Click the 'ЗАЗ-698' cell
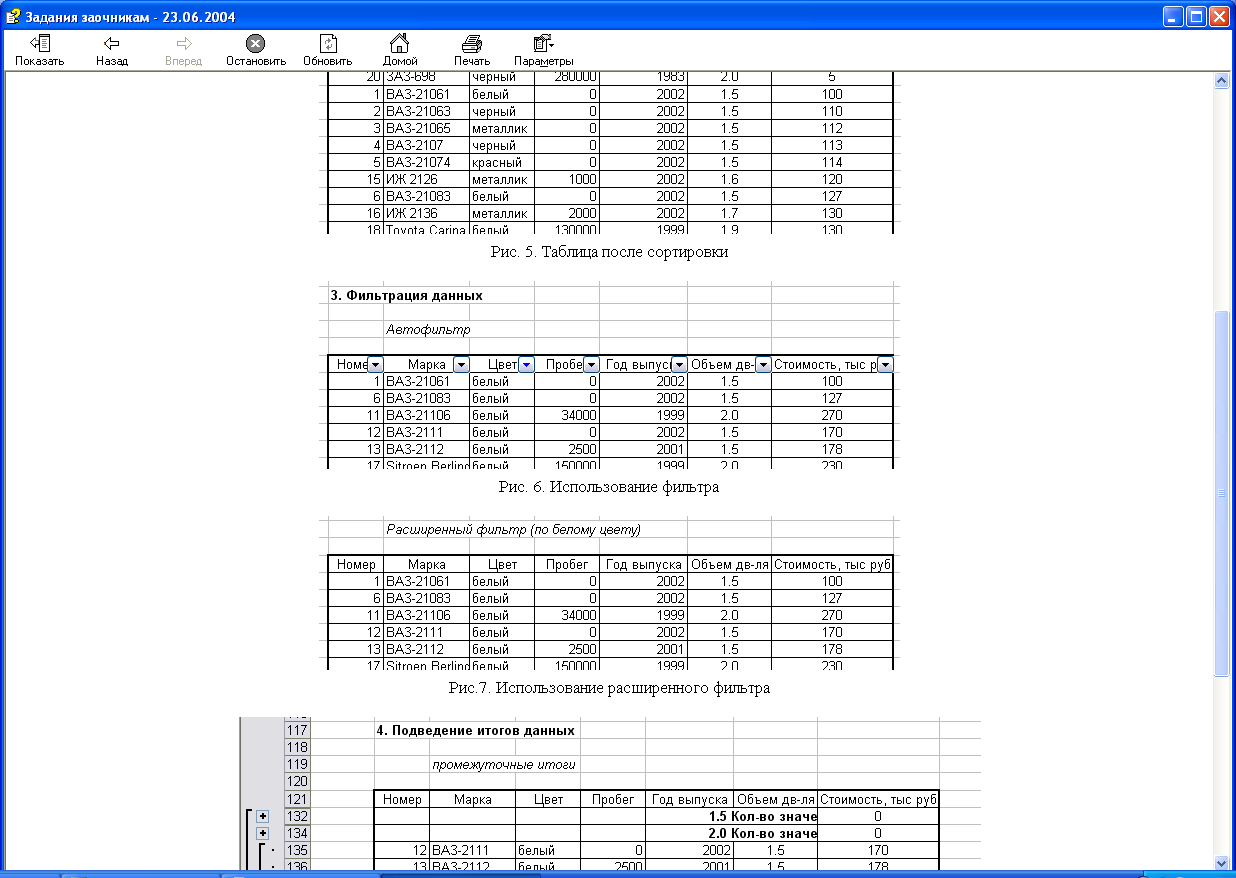The height and width of the screenshot is (878, 1236). click(427, 77)
